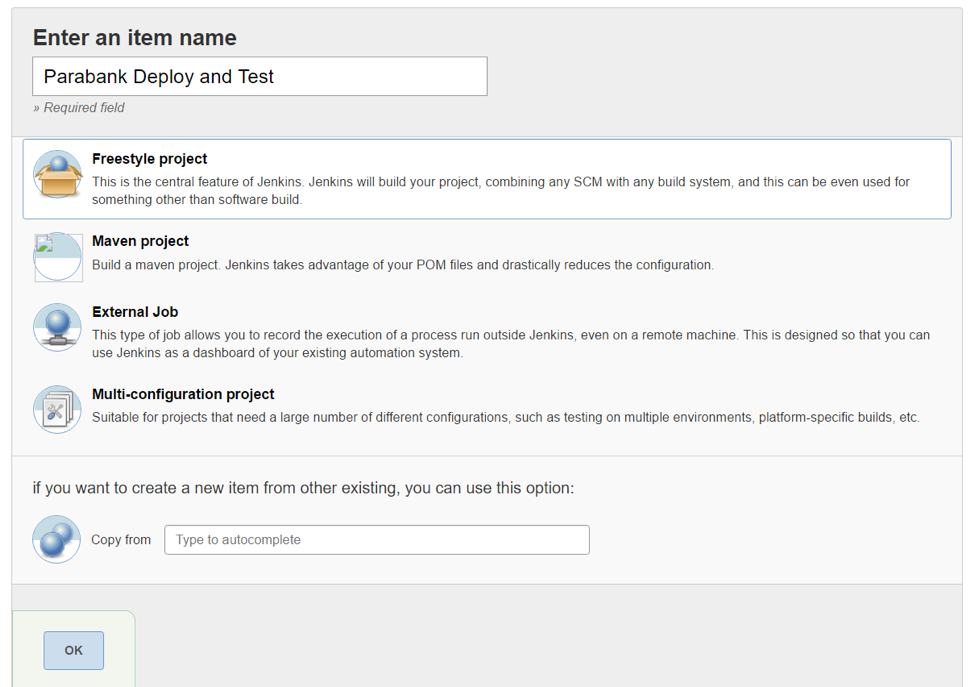Click the Multi-configuration description text
Image resolution: width=975 pixels, height=687 pixels.
(506, 417)
